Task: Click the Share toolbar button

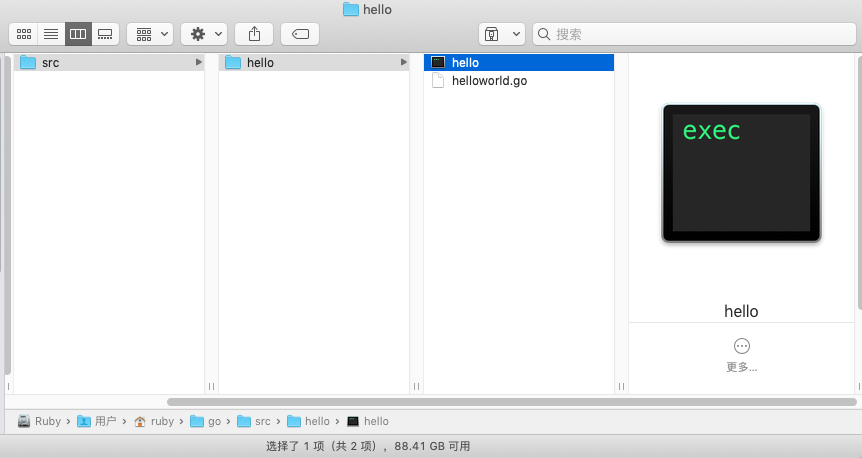Action: click(x=254, y=34)
